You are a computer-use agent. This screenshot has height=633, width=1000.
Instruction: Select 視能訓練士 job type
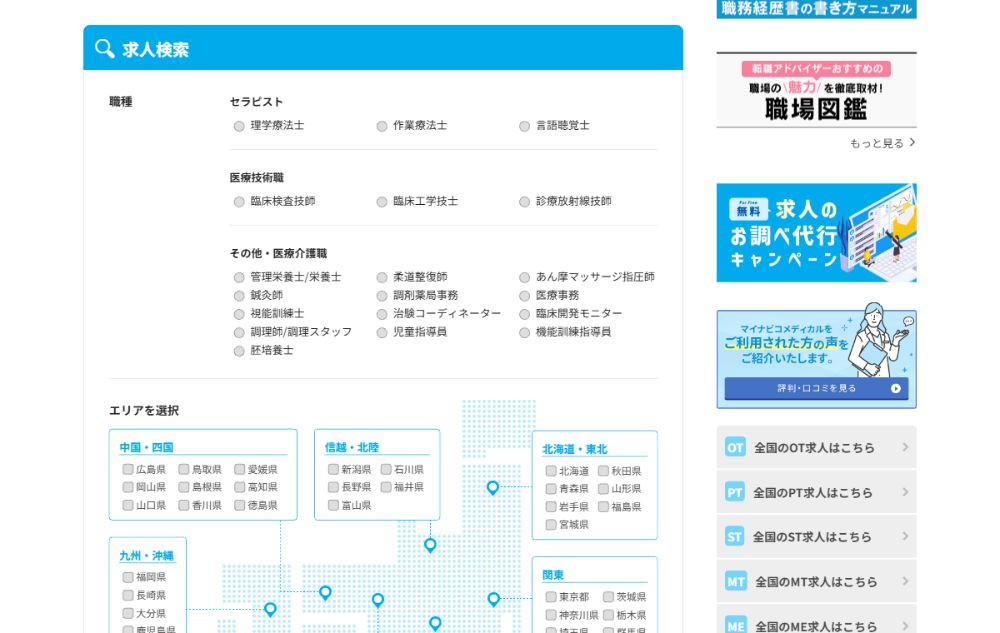(239, 314)
